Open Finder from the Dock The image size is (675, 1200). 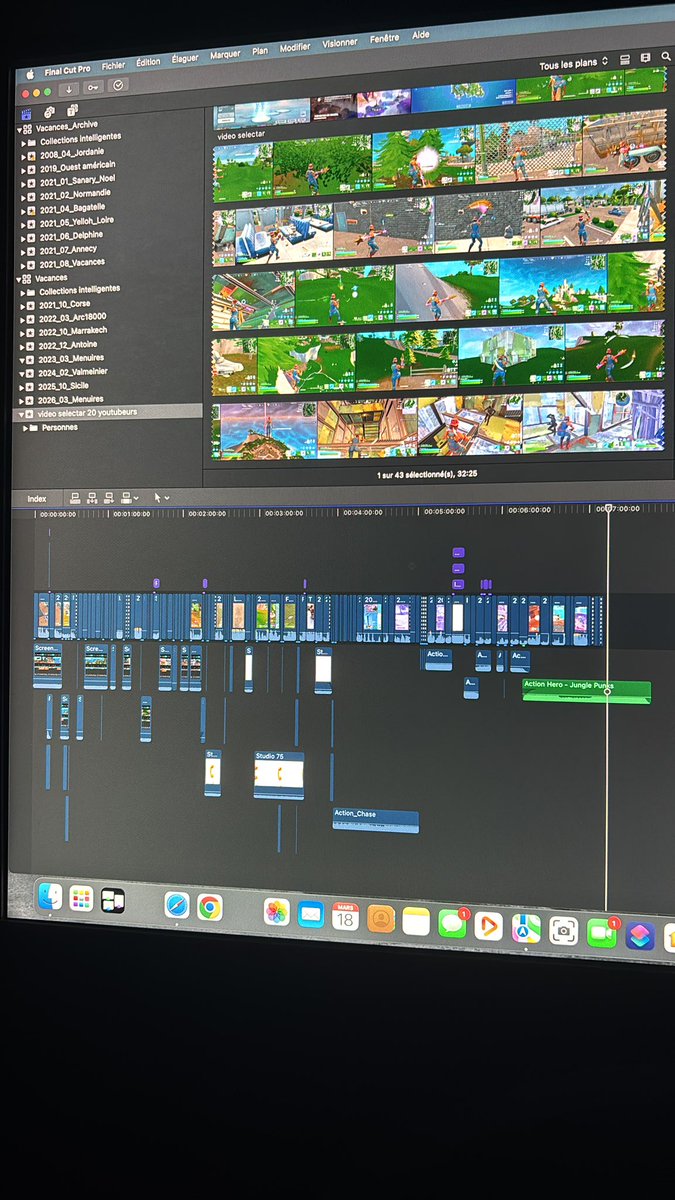click(x=50, y=897)
